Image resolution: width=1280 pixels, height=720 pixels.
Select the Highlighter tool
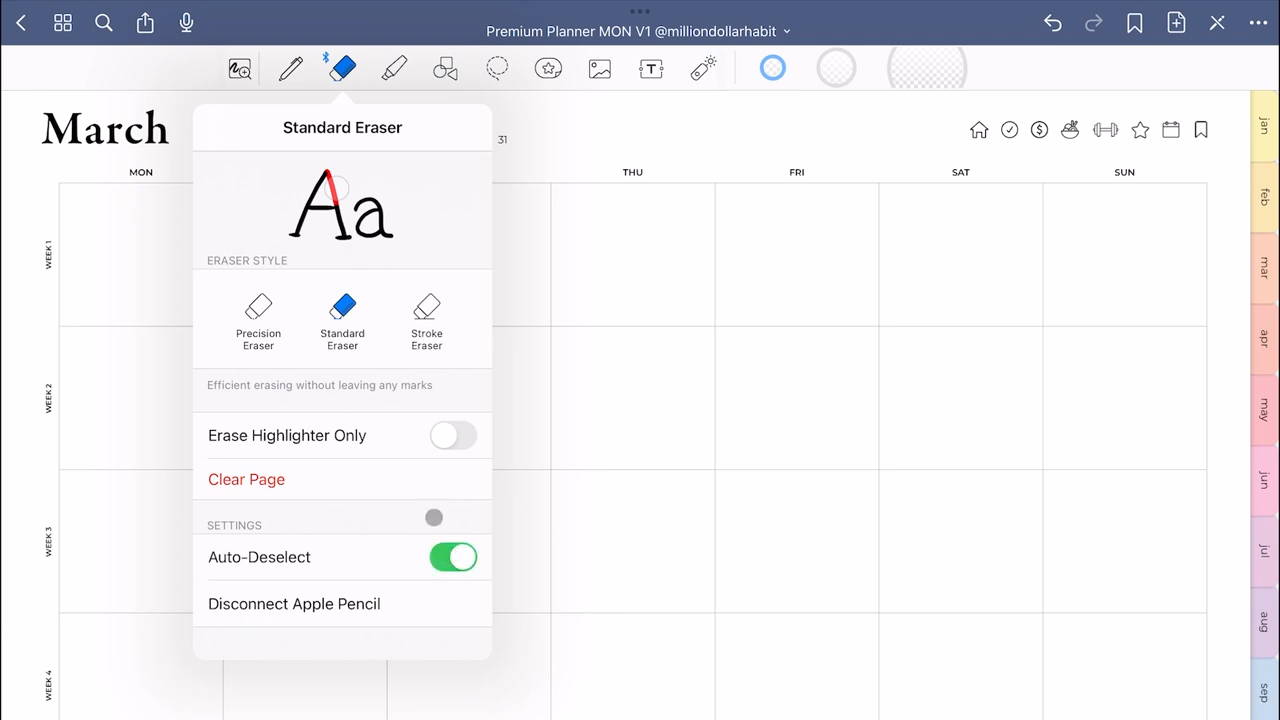point(394,68)
